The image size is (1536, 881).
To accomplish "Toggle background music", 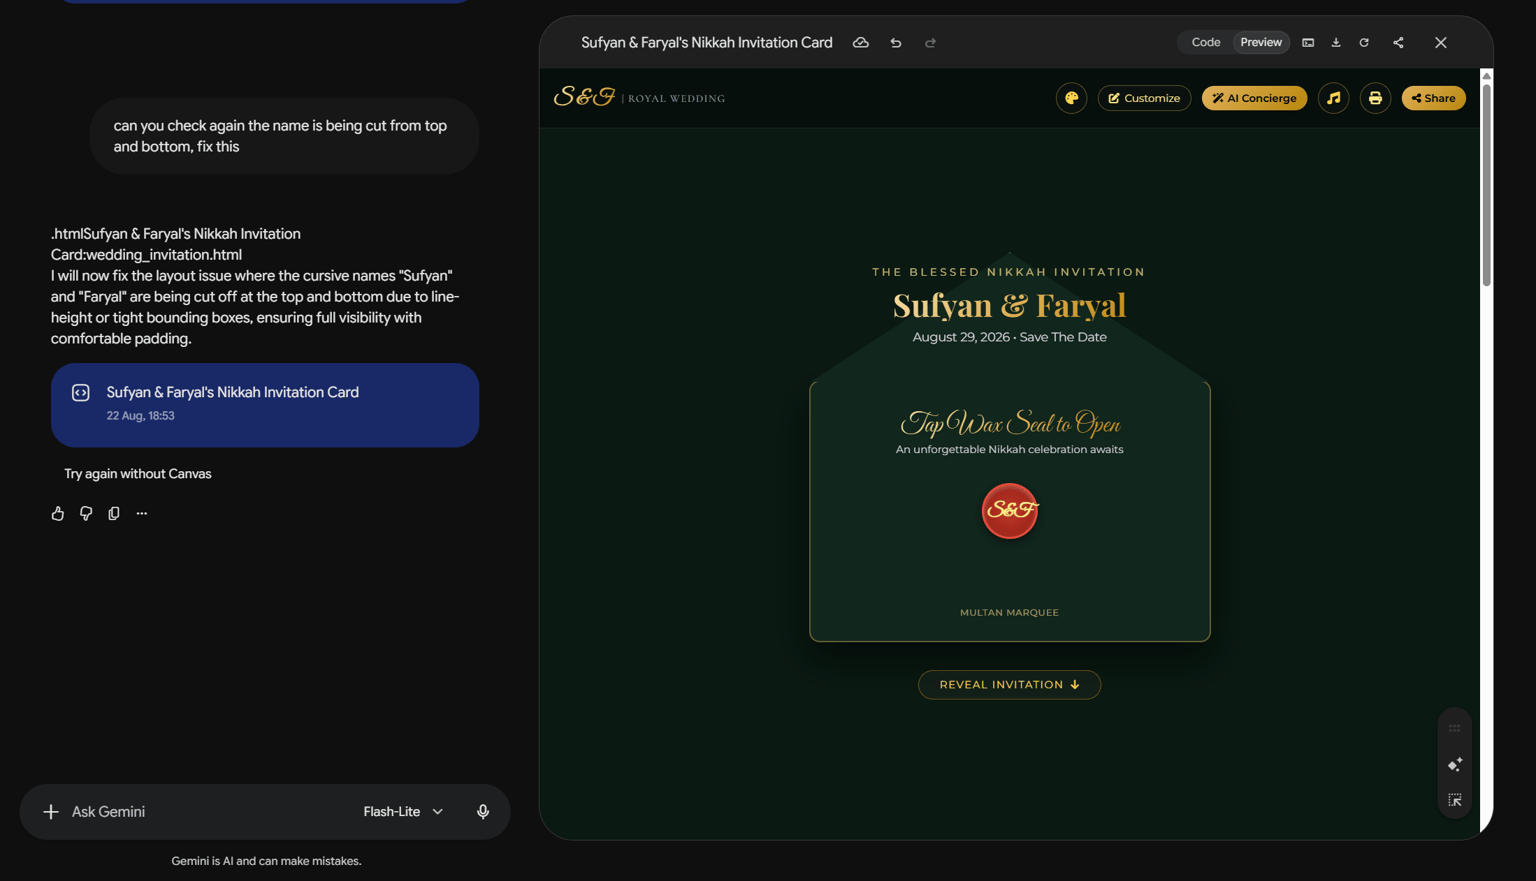I will pyautogui.click(x=1333, y=98).
